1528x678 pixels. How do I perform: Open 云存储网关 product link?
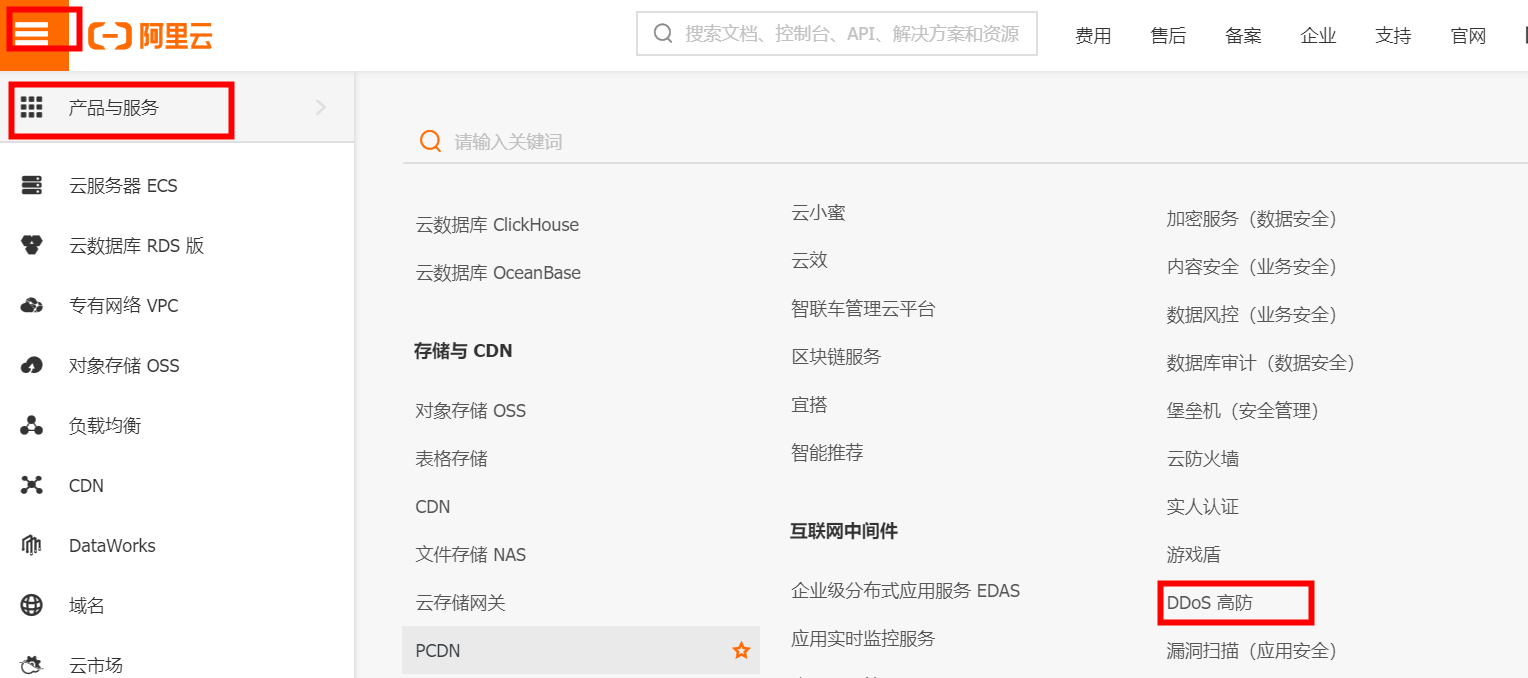(x=460, y=603)
